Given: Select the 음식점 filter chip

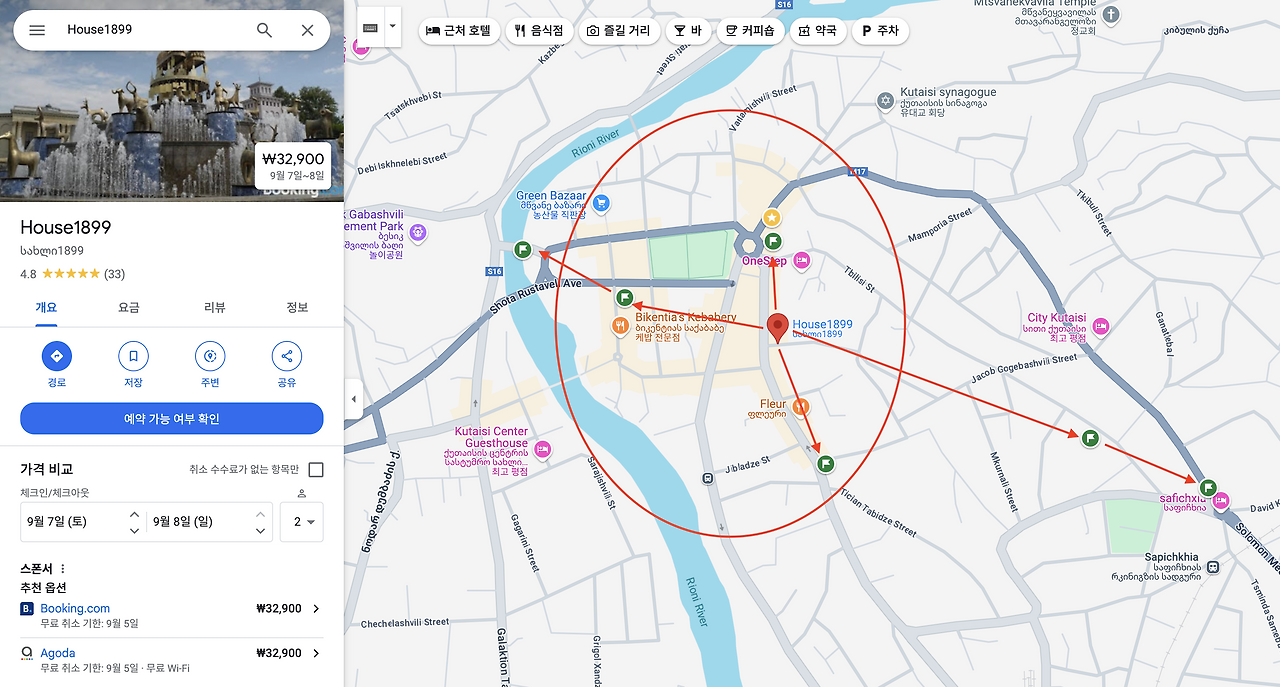Looking at the screenshot, I should pos(539,31).
